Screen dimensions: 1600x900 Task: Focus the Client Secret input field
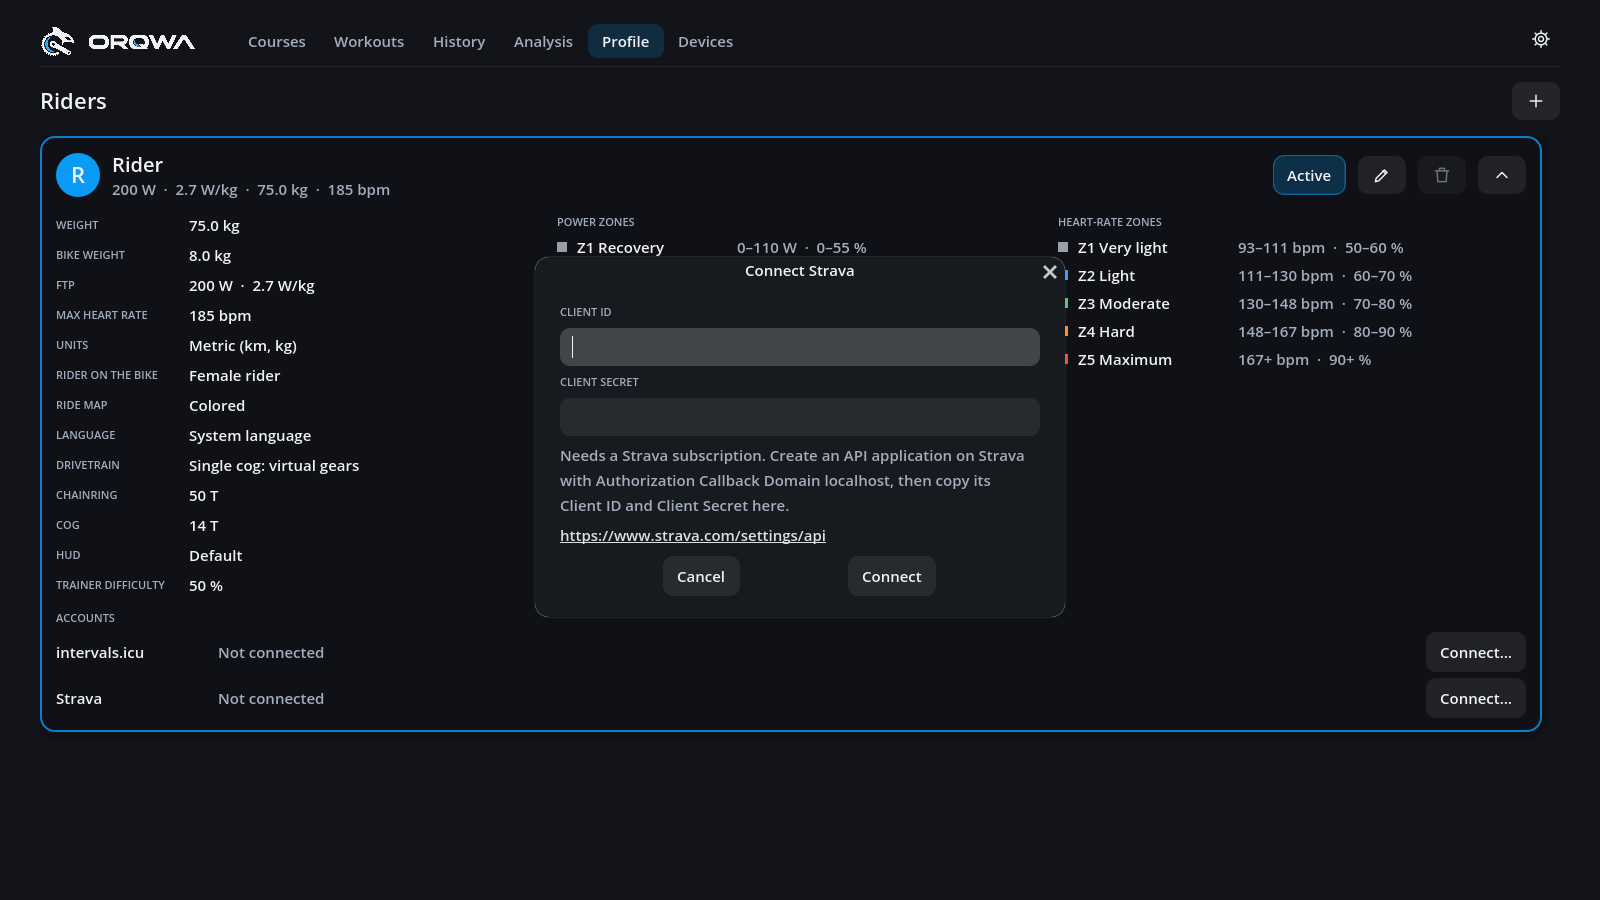tap(800, 417)
